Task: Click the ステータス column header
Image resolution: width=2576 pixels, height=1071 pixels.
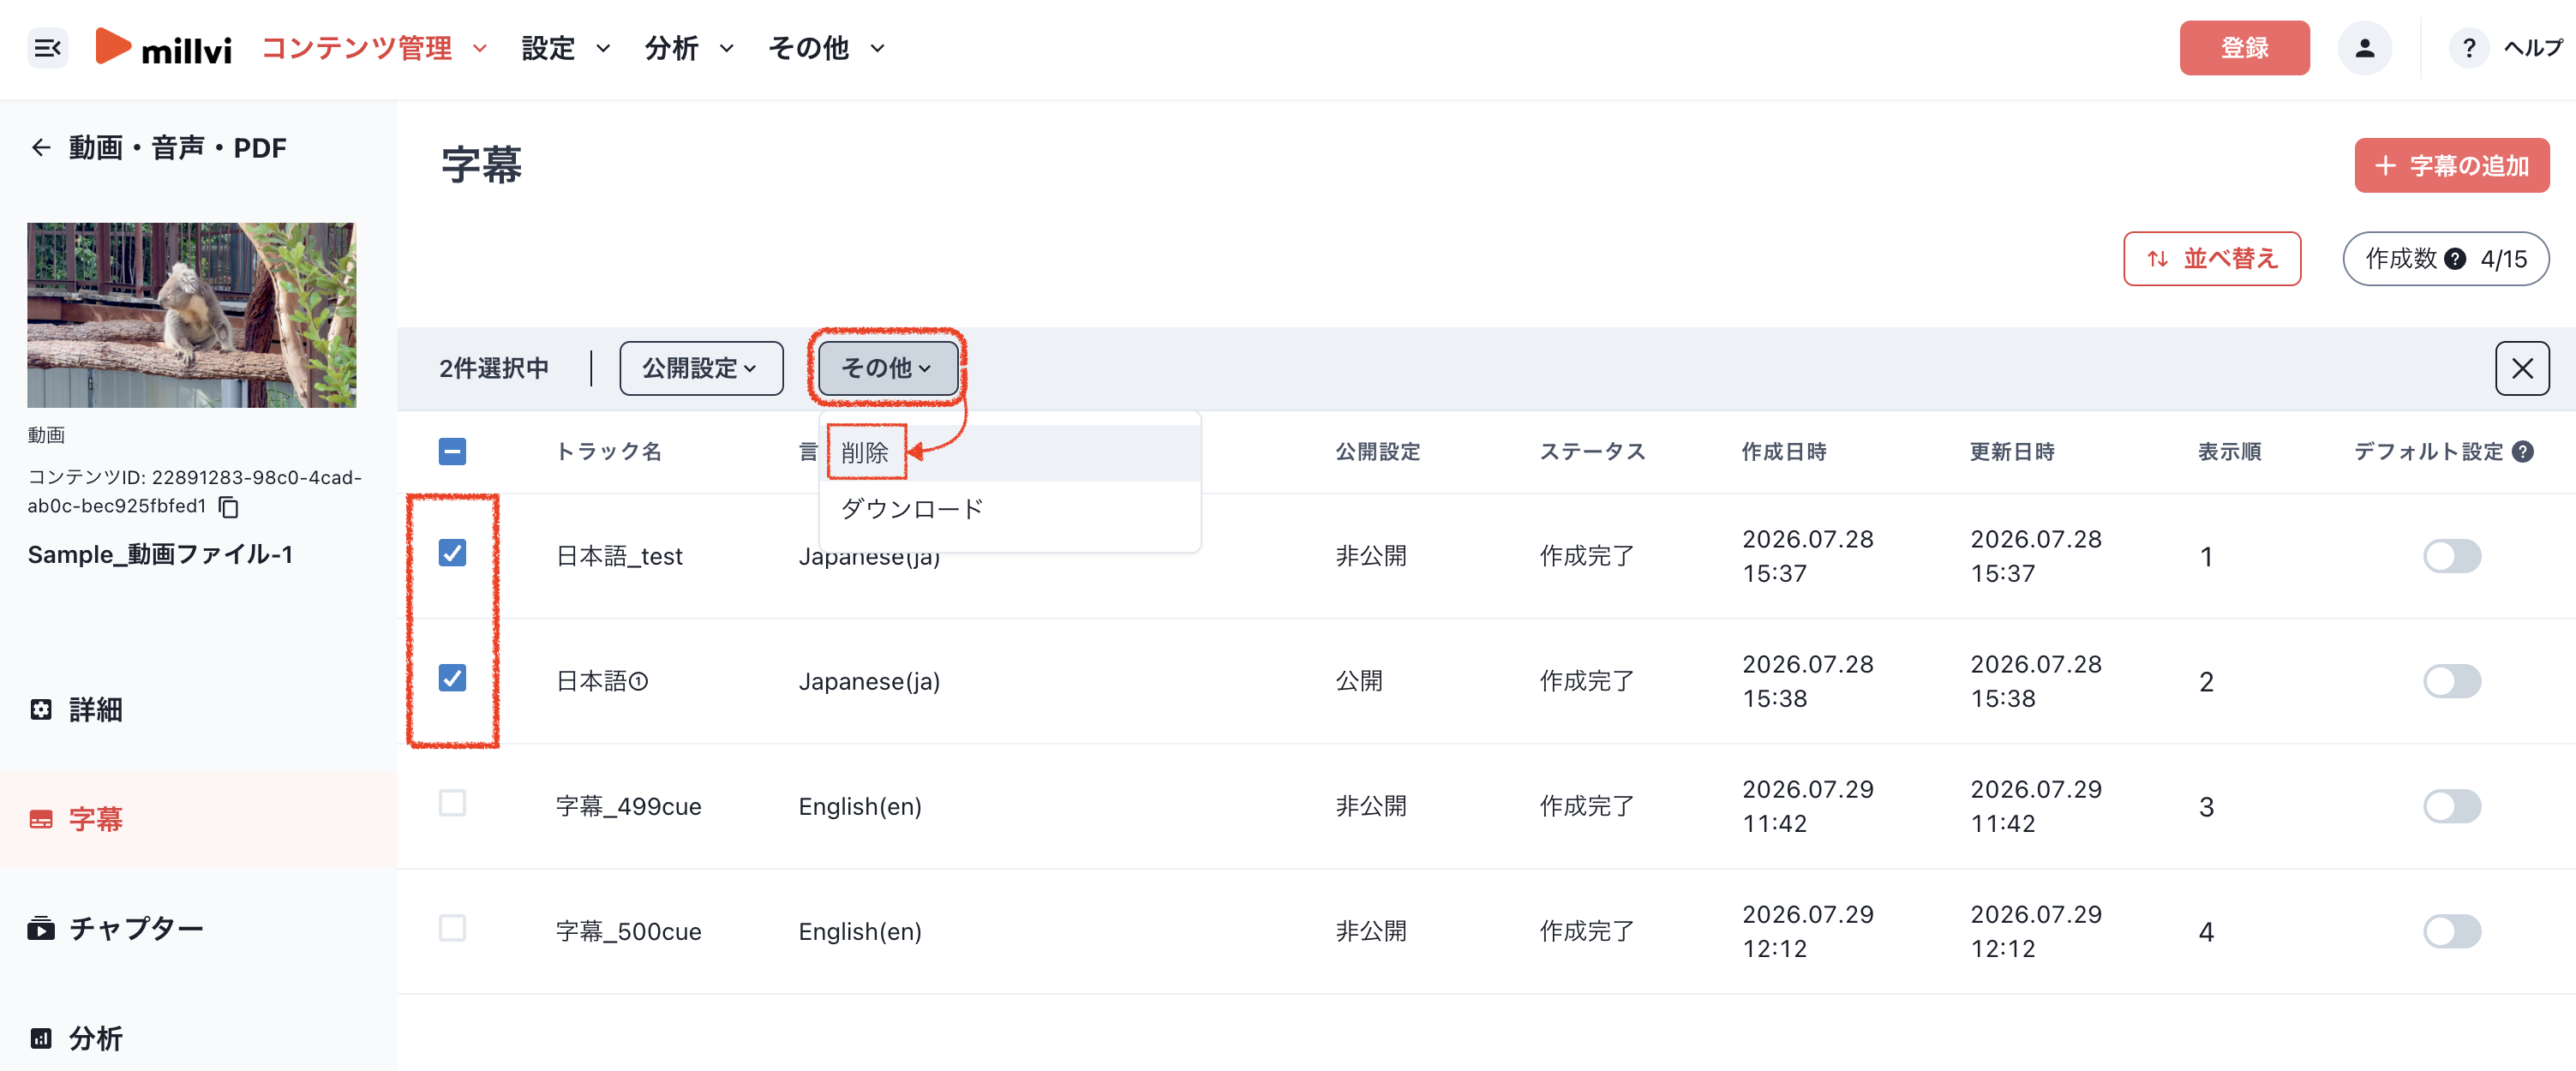Action: 1592,452
